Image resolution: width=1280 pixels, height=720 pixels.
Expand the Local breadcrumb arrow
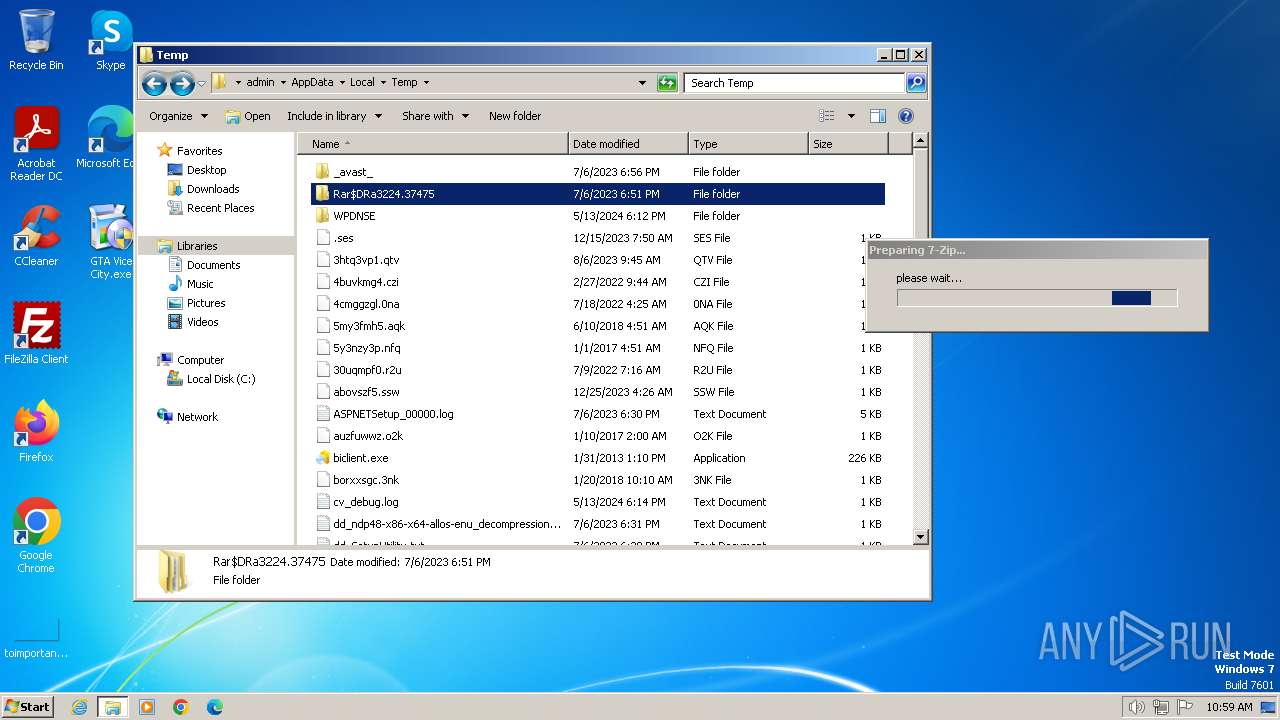383,83
